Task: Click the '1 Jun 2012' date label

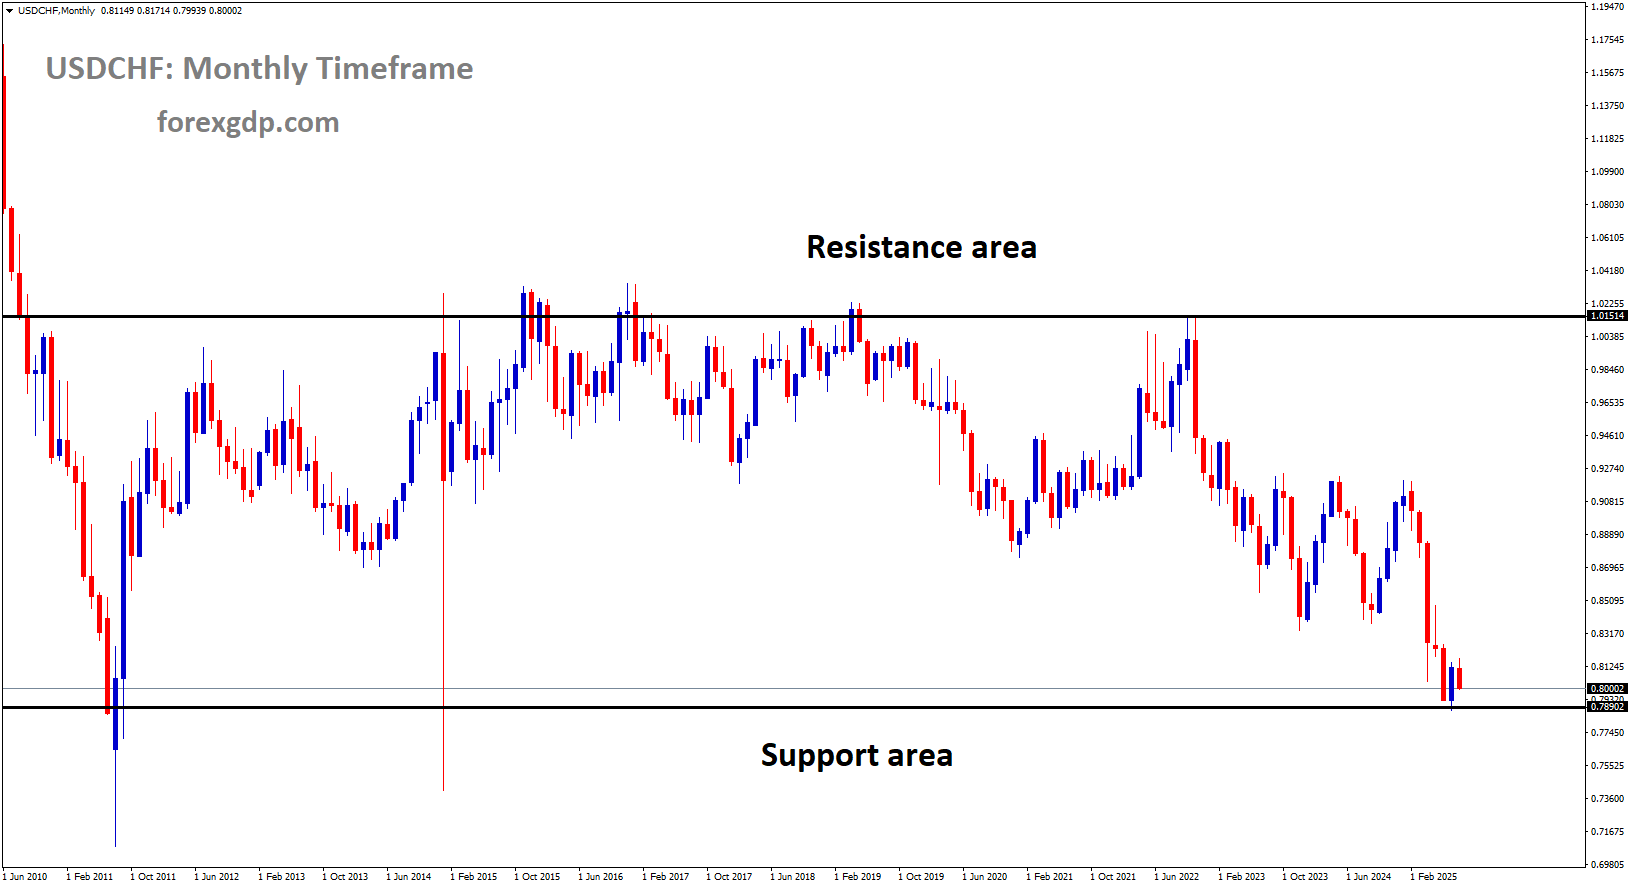Action: click(x=217, y=877)
